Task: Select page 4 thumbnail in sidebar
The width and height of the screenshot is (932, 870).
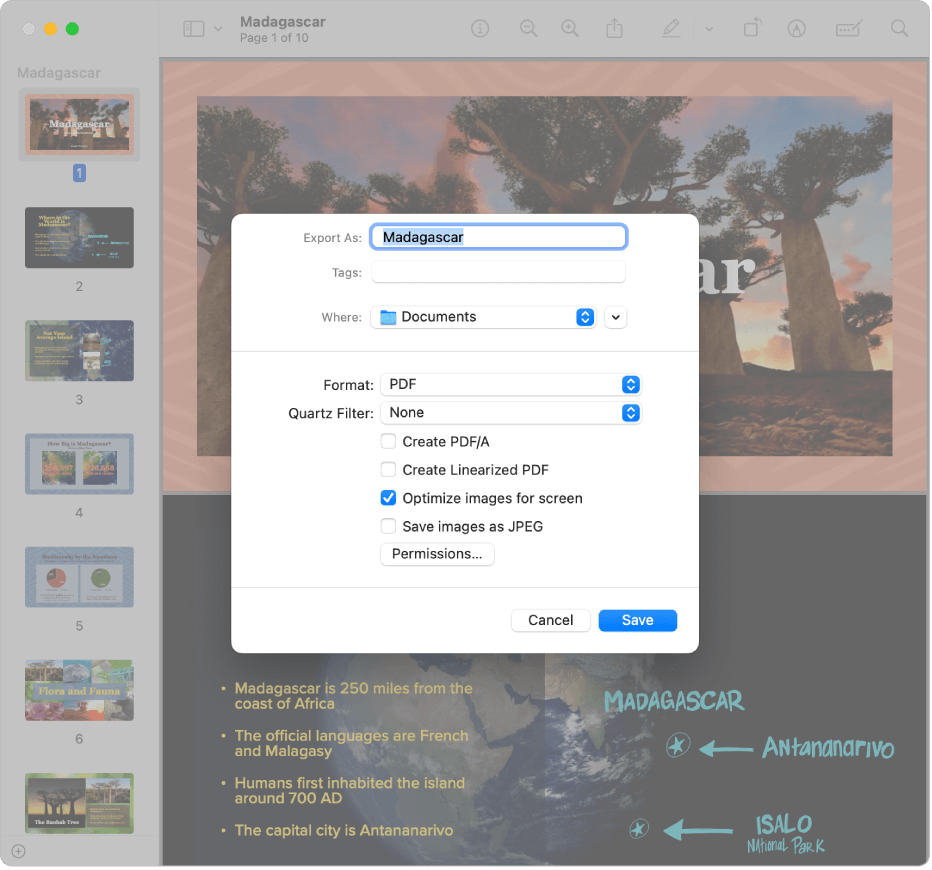Action: coord(79,464)
